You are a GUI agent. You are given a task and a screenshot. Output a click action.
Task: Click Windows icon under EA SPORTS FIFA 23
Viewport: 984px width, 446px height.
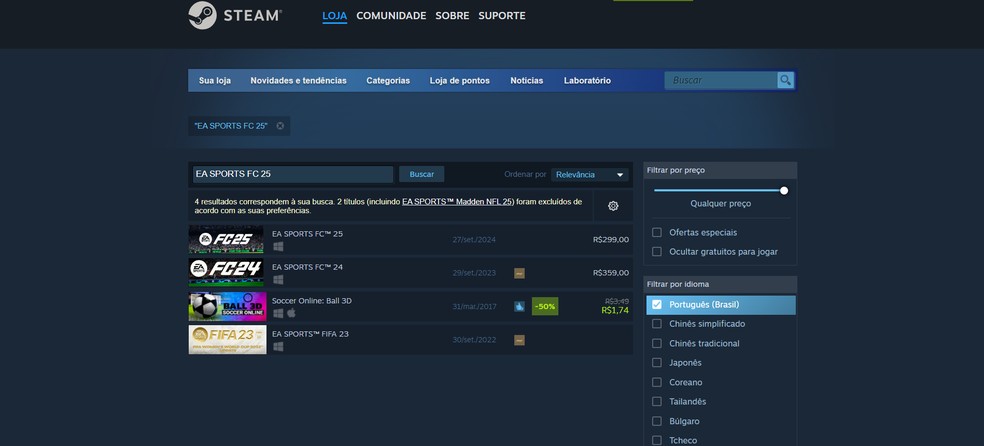tap(277, 346)
